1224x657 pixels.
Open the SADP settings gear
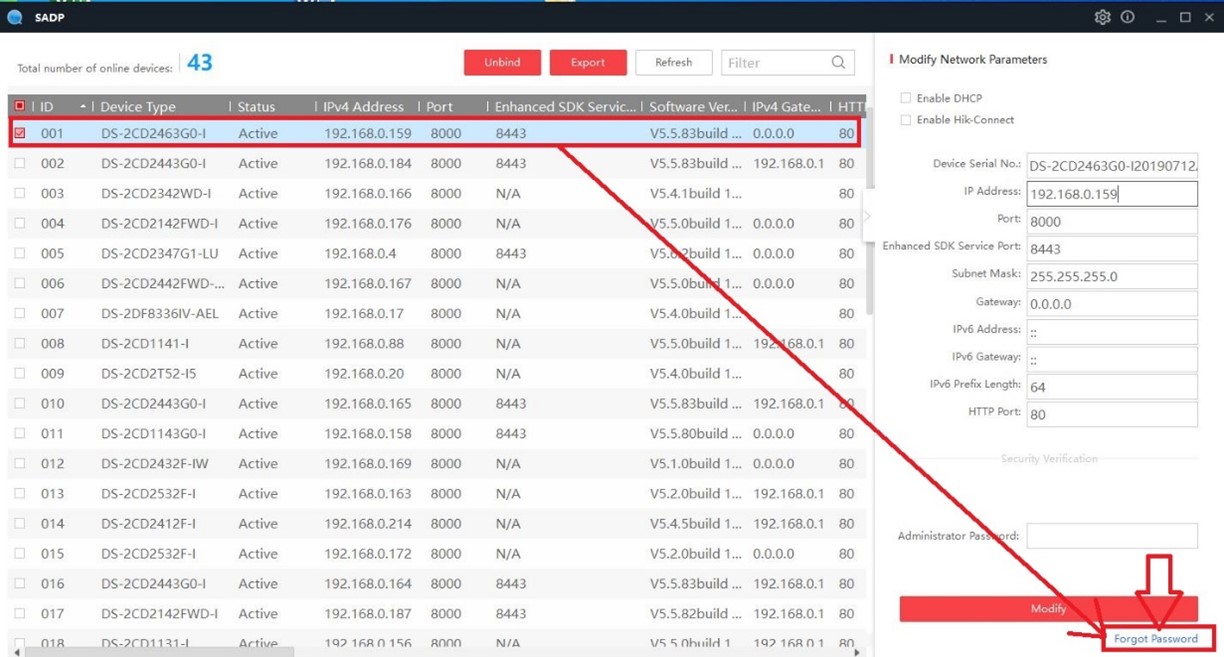pyautogui.click(x=1102, y=17)
